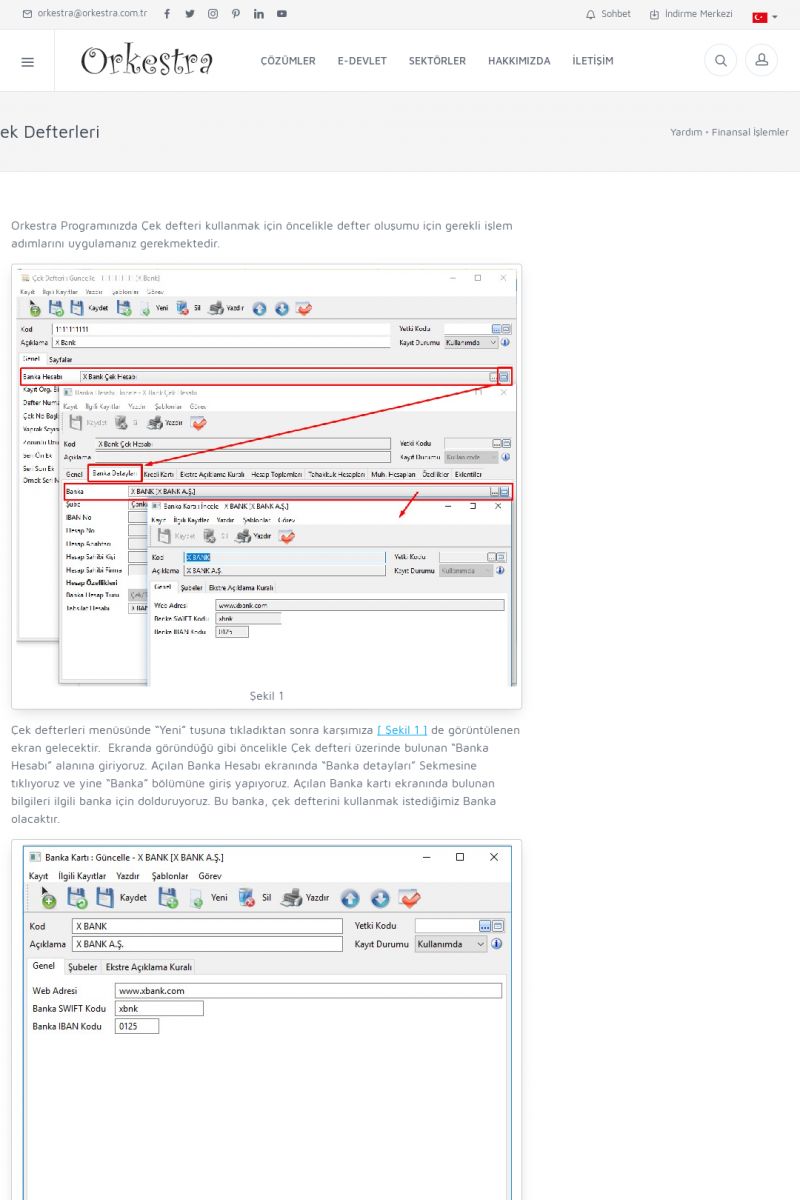Follow the Yardım breadcrumb link
Viewport: 800px width, 1200px height.
pos(686,132)
